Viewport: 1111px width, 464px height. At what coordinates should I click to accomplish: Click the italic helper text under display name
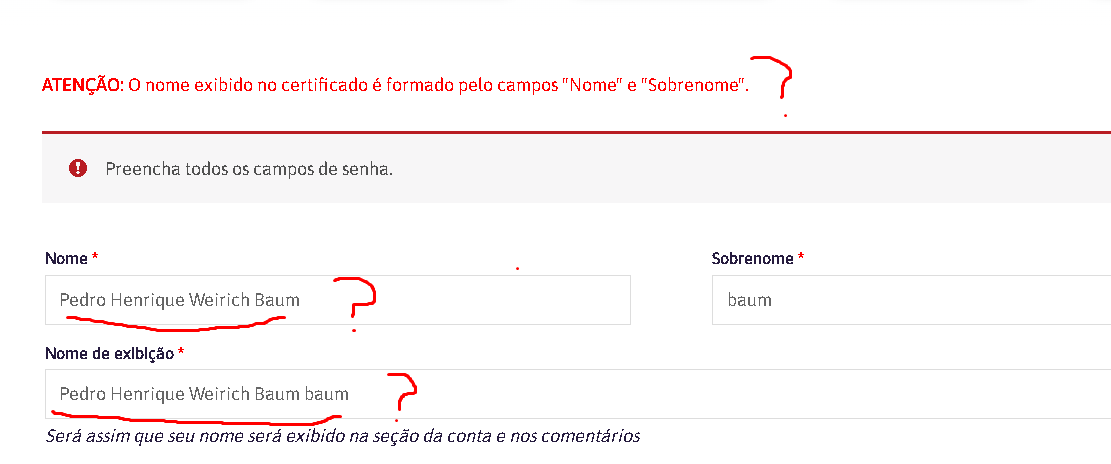point(343,436)
